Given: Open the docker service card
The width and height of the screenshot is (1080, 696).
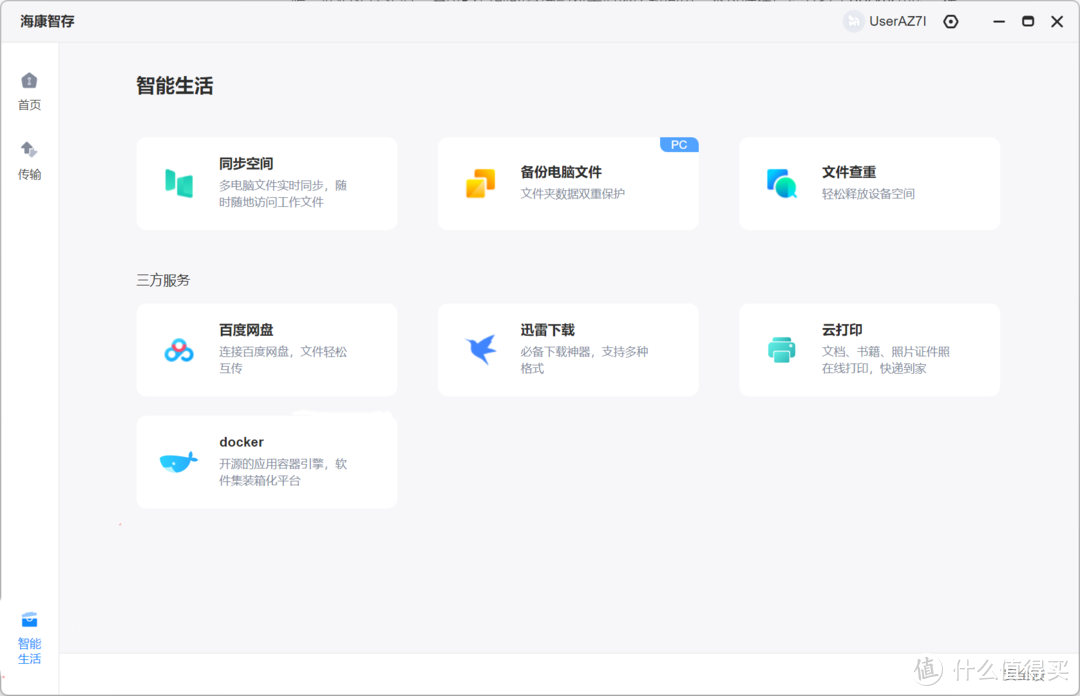Looking at the screenshot, I should (x=267, y=459).
